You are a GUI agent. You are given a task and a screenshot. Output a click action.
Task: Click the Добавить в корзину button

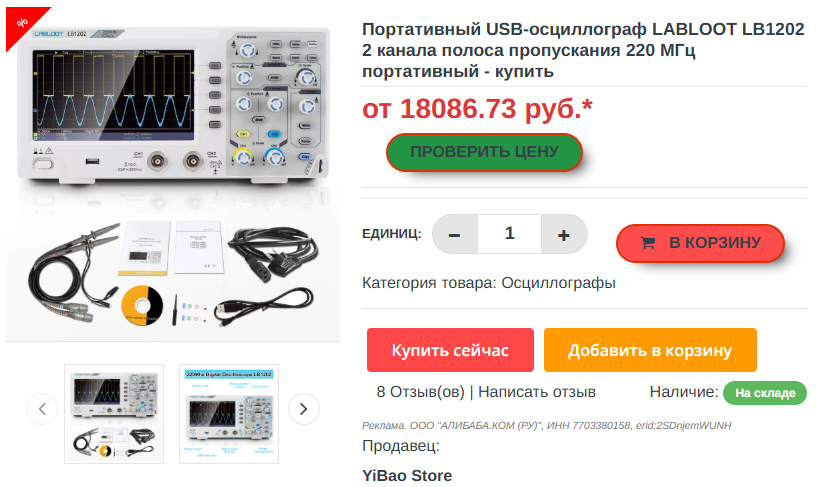coord(650,350)
